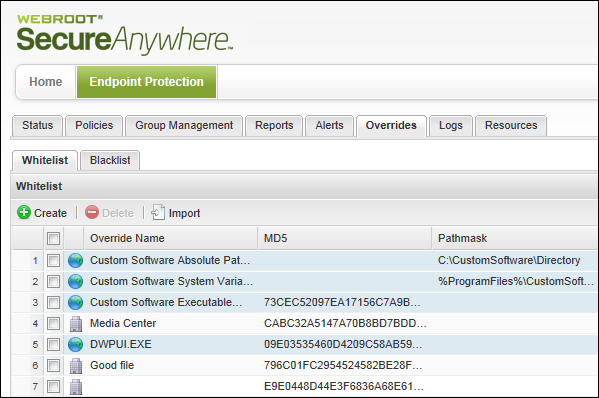The width and height of the screenshot is (599, 398).
Task: Open the Logs tab
Action: pos(451,125)
